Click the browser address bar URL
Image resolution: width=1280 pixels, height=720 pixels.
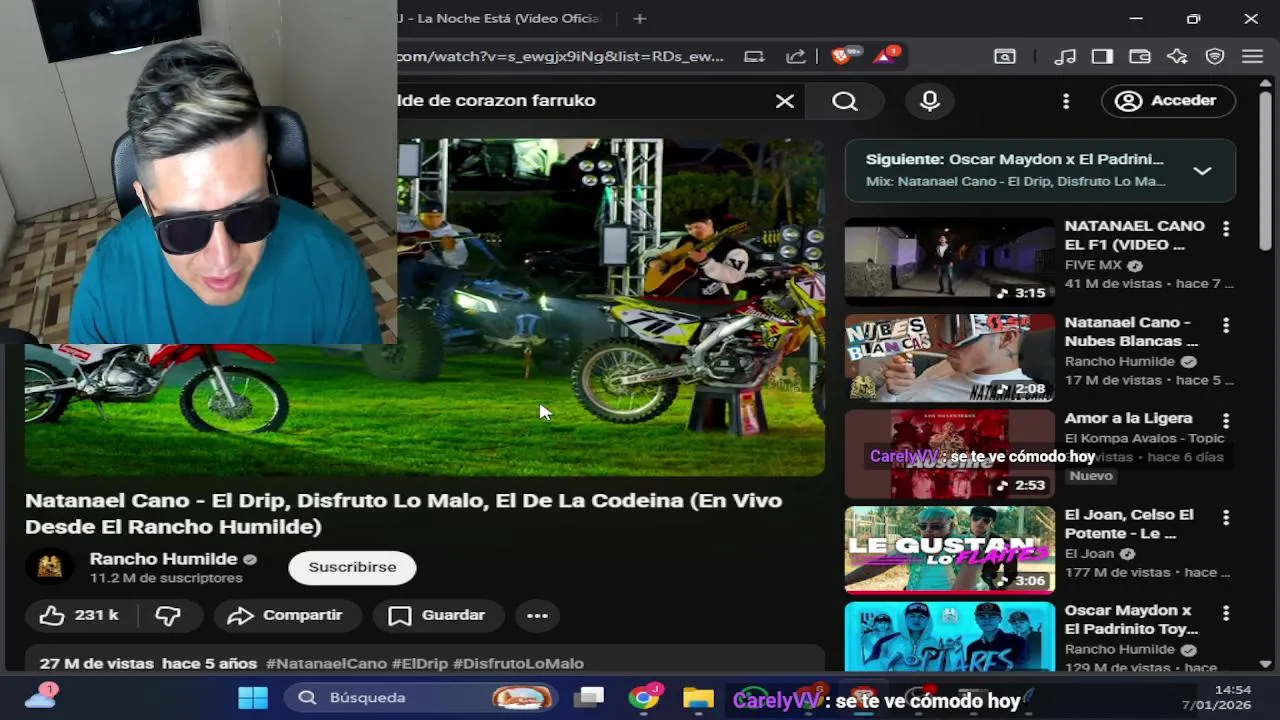[560, 57]
